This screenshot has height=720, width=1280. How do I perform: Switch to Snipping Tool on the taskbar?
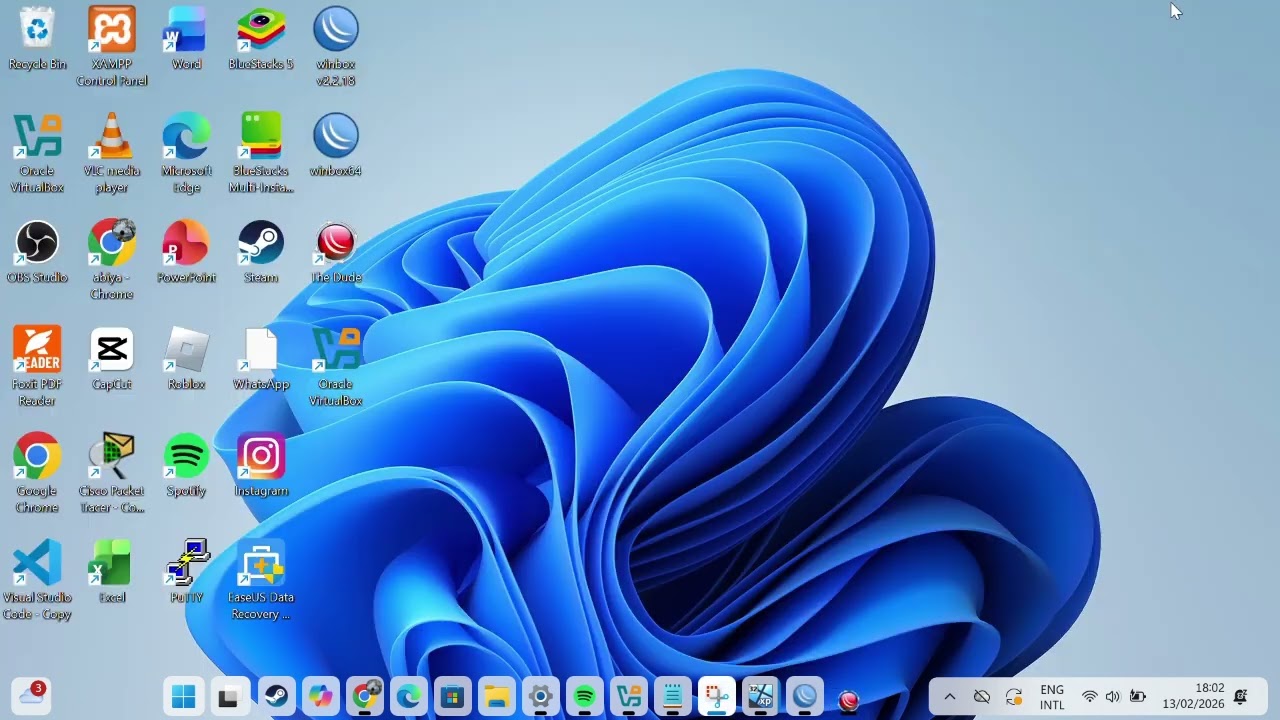pyautogui.click(x=717, y=696)
